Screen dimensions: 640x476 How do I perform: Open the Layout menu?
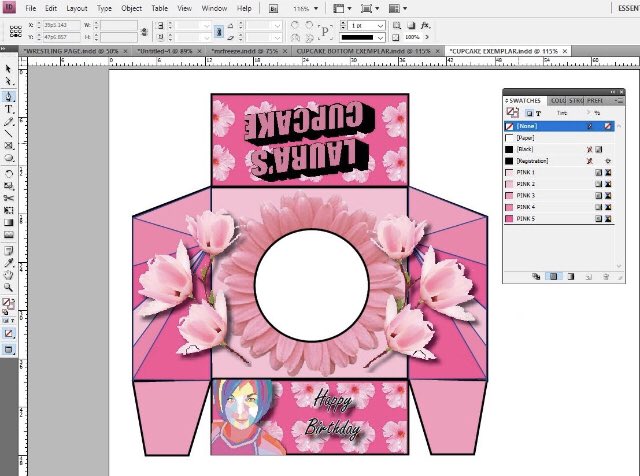coord(77,8)
